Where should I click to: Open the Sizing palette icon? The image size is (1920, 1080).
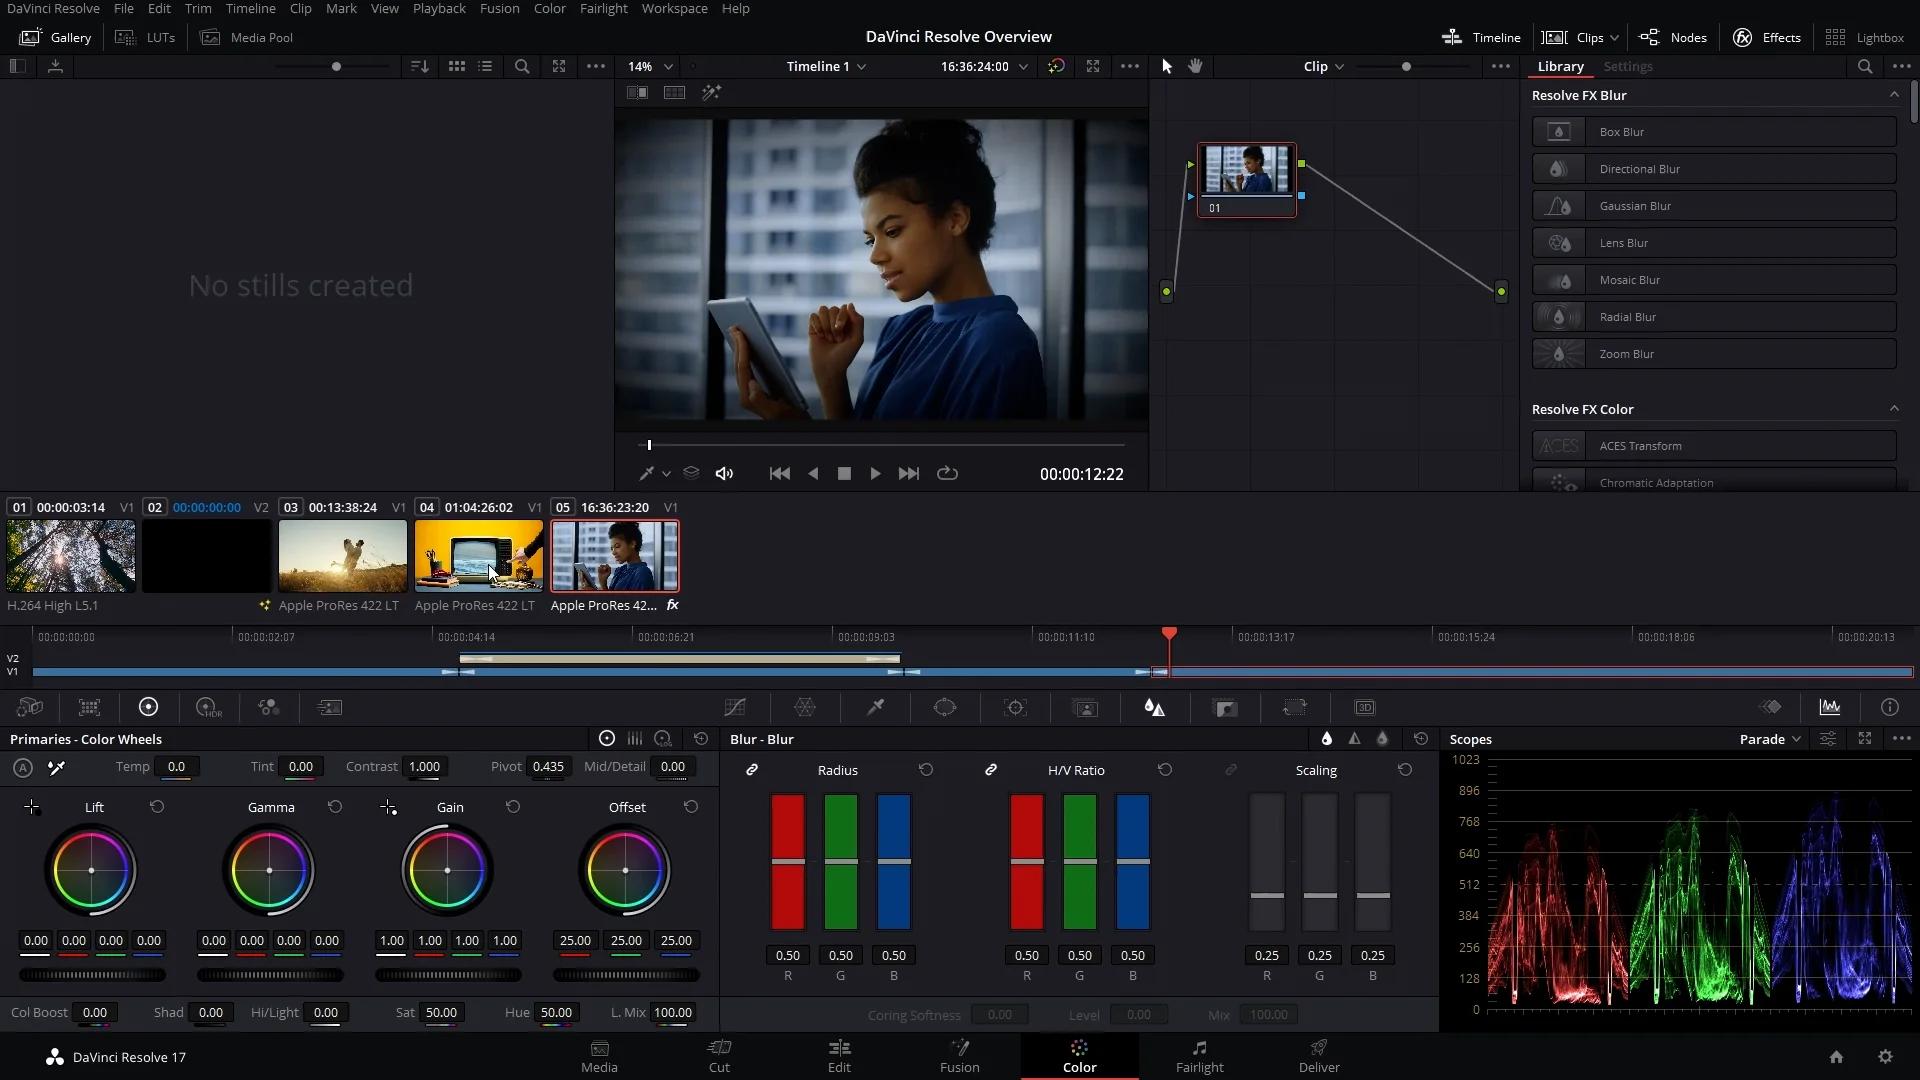point(1295,708)
